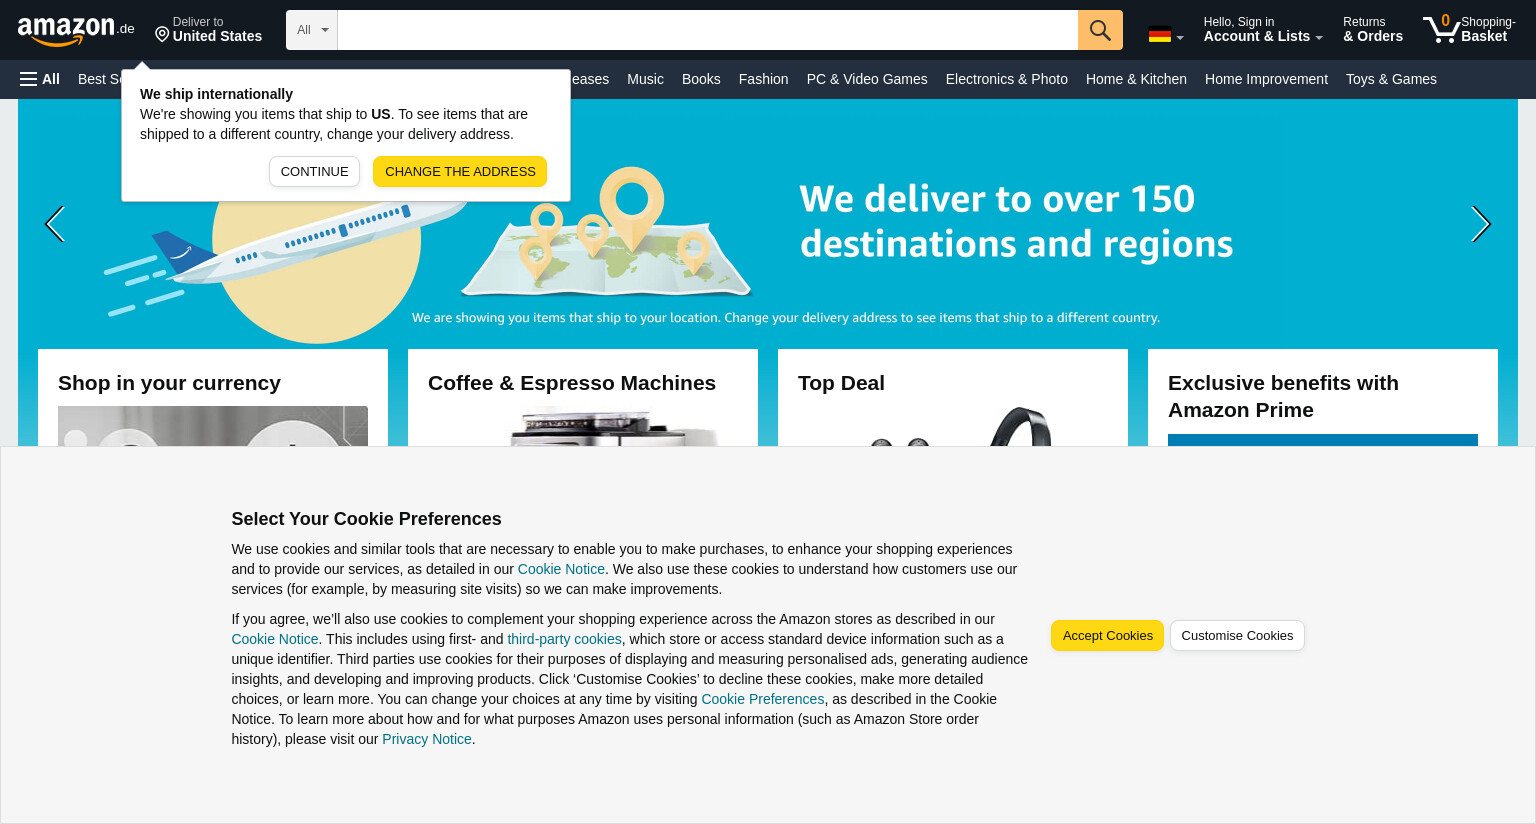Click Customise Cookies button

[x=1237, y=636]
